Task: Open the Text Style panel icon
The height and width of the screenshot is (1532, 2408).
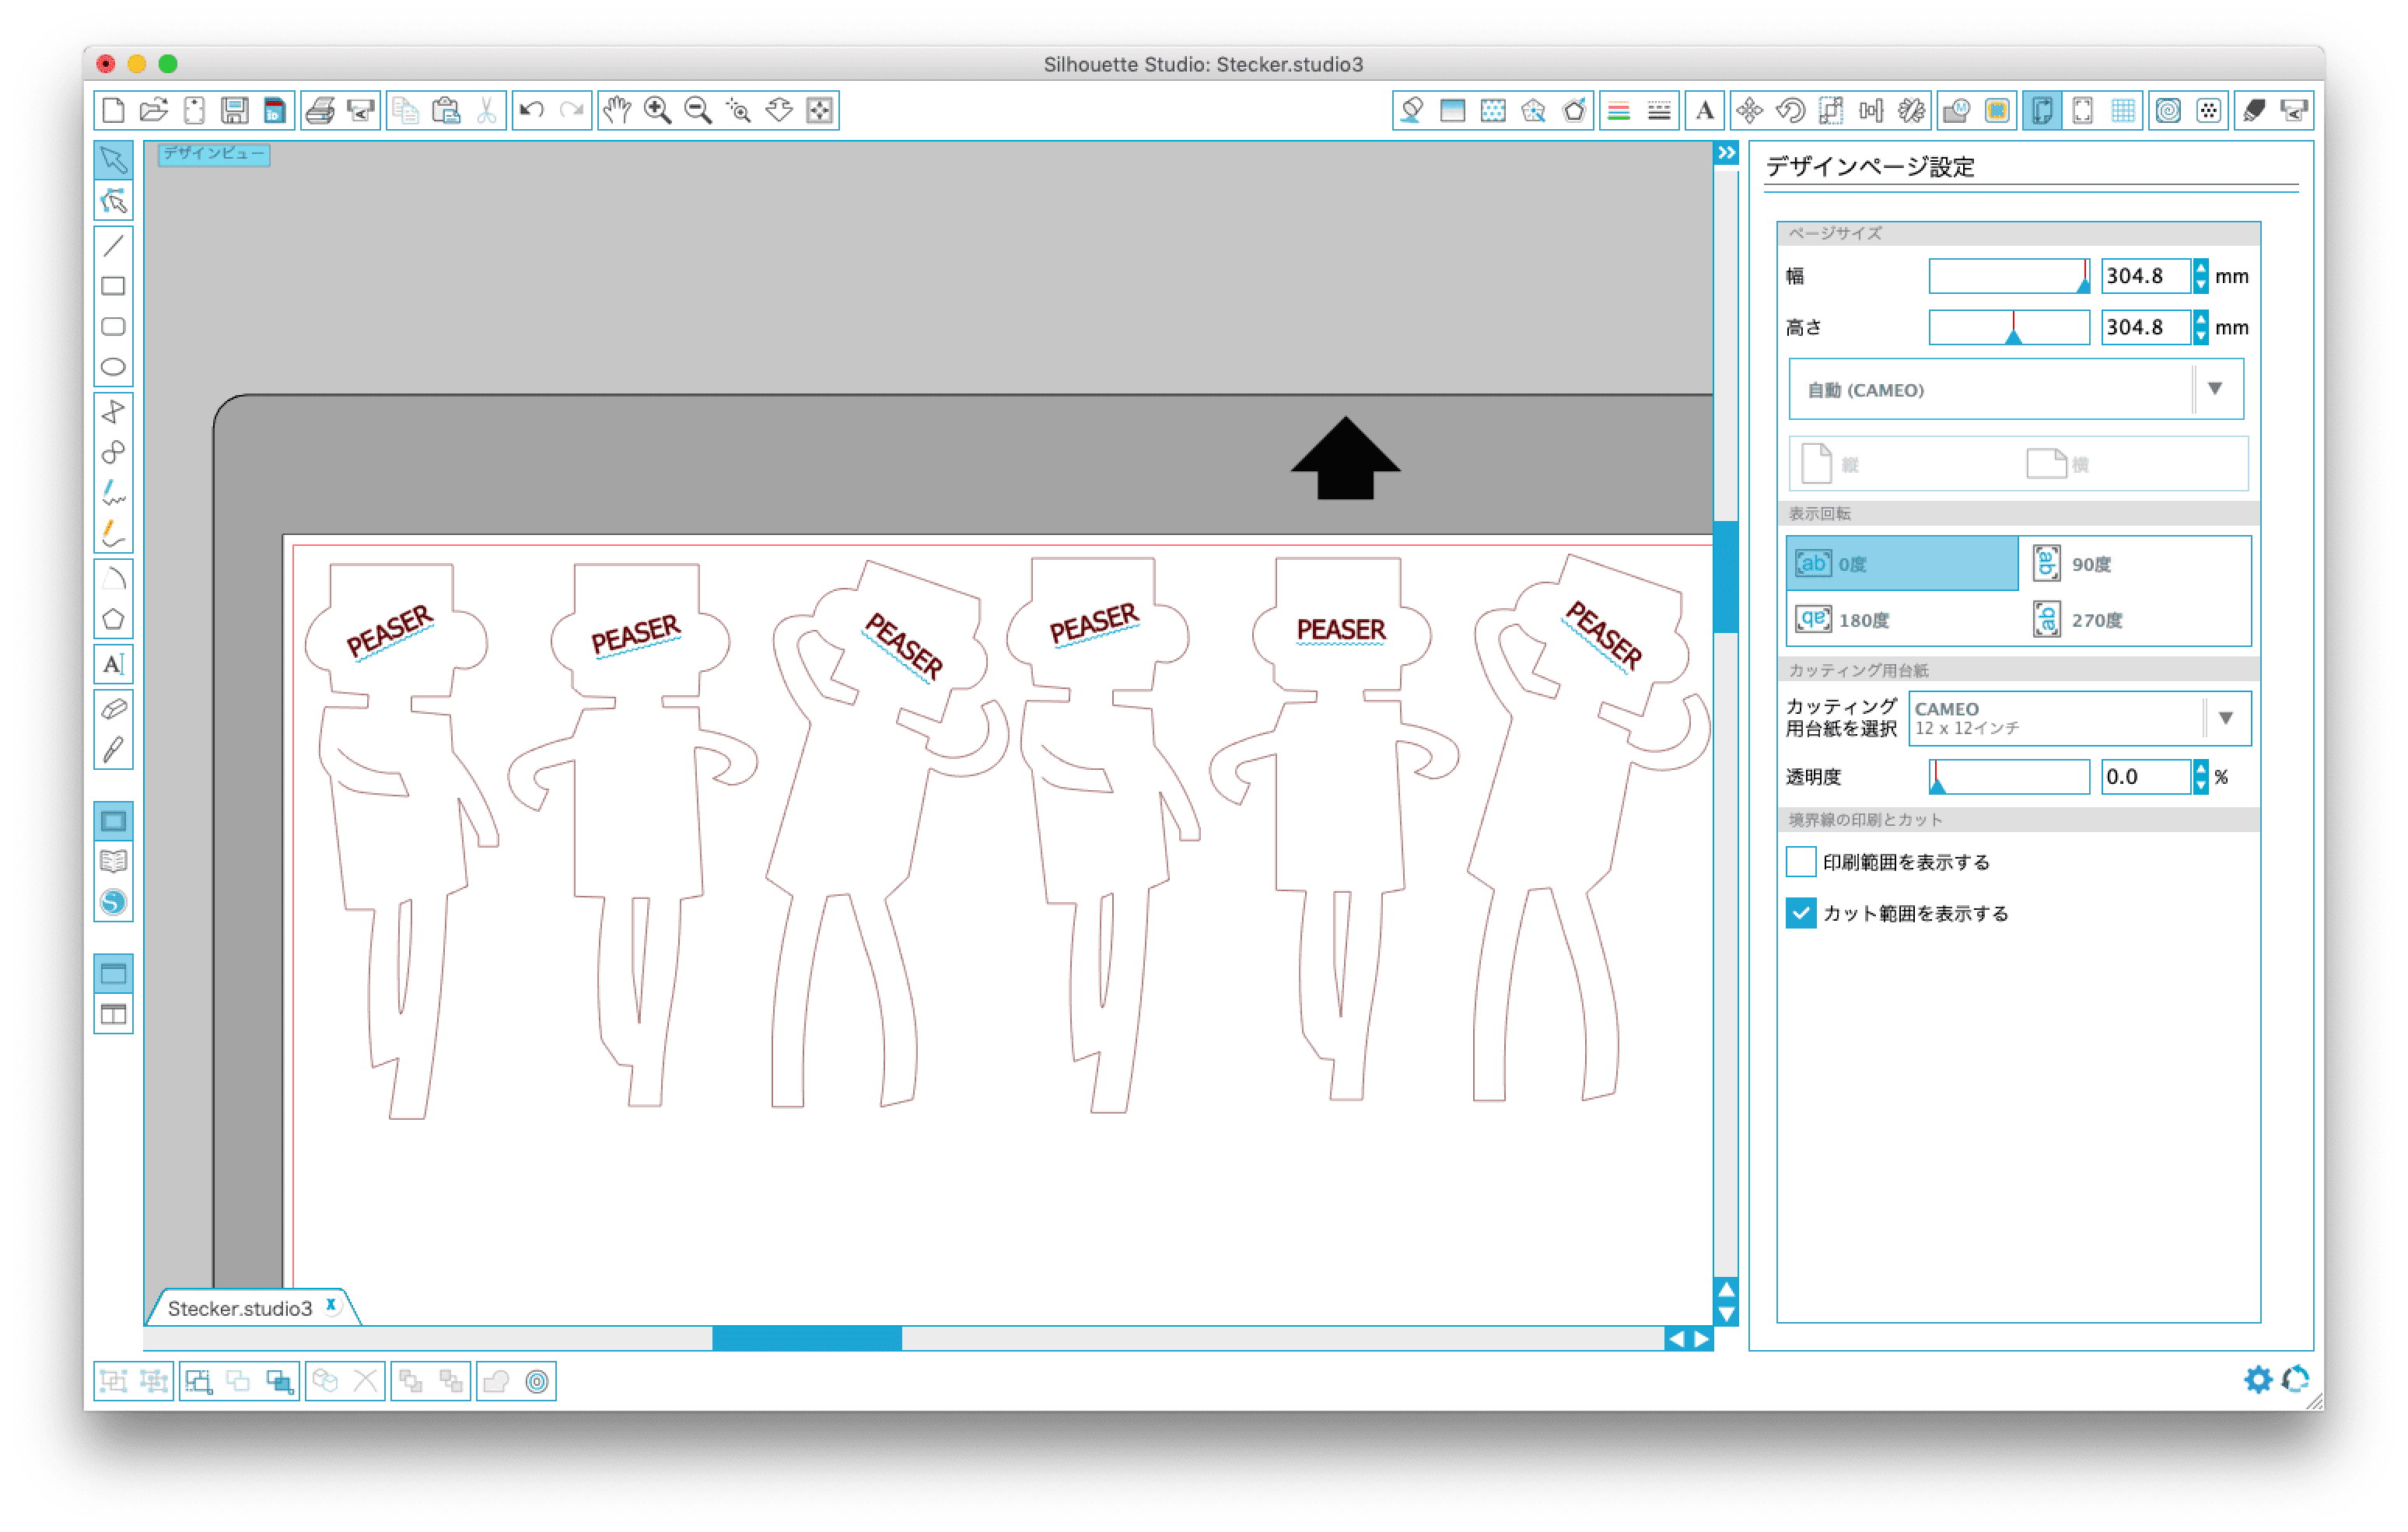Action: click(1705, 110)
